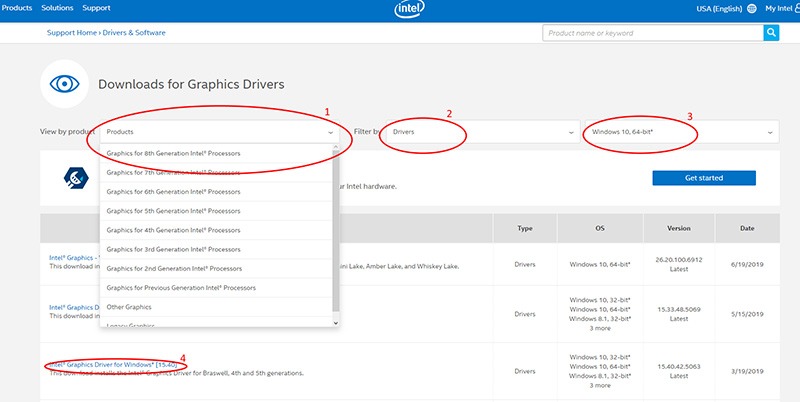Open the Products menu
The image size is (800, 402).
[x=17, y=8]
